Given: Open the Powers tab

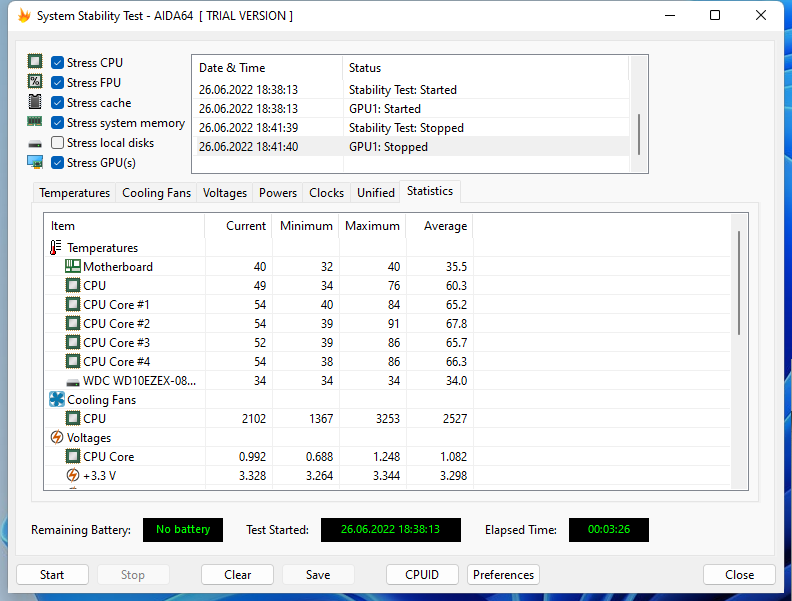Looking at the screenshot, I should click(x=278, y=193).
